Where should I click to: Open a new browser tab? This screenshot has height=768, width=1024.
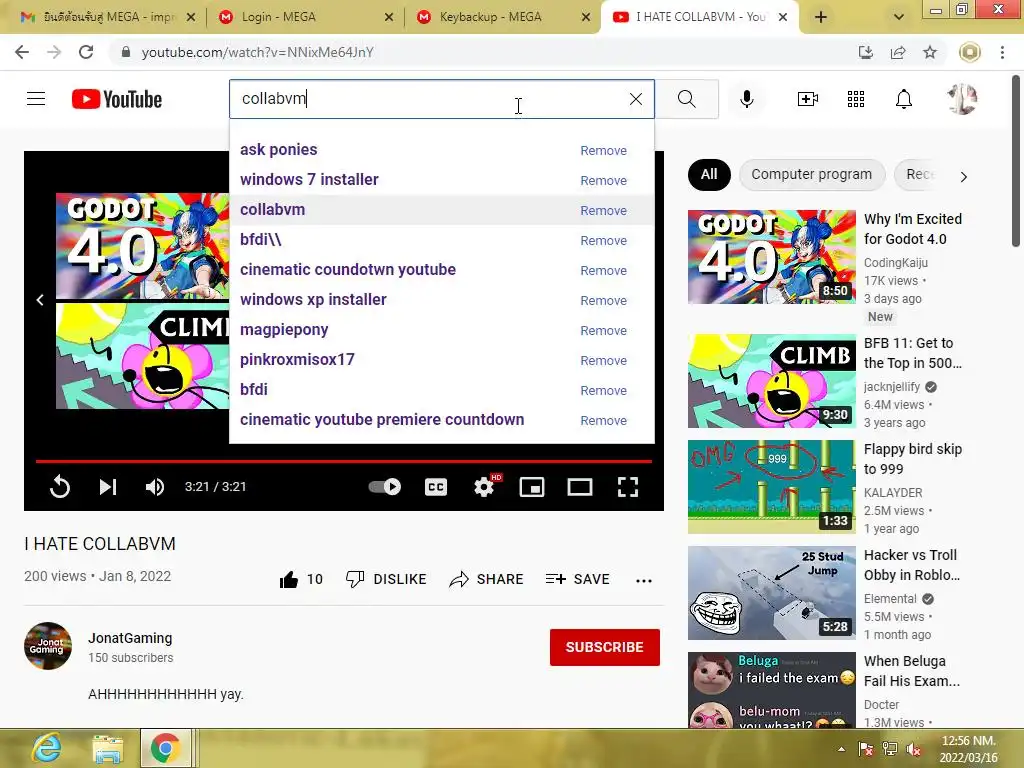point(821,17)
